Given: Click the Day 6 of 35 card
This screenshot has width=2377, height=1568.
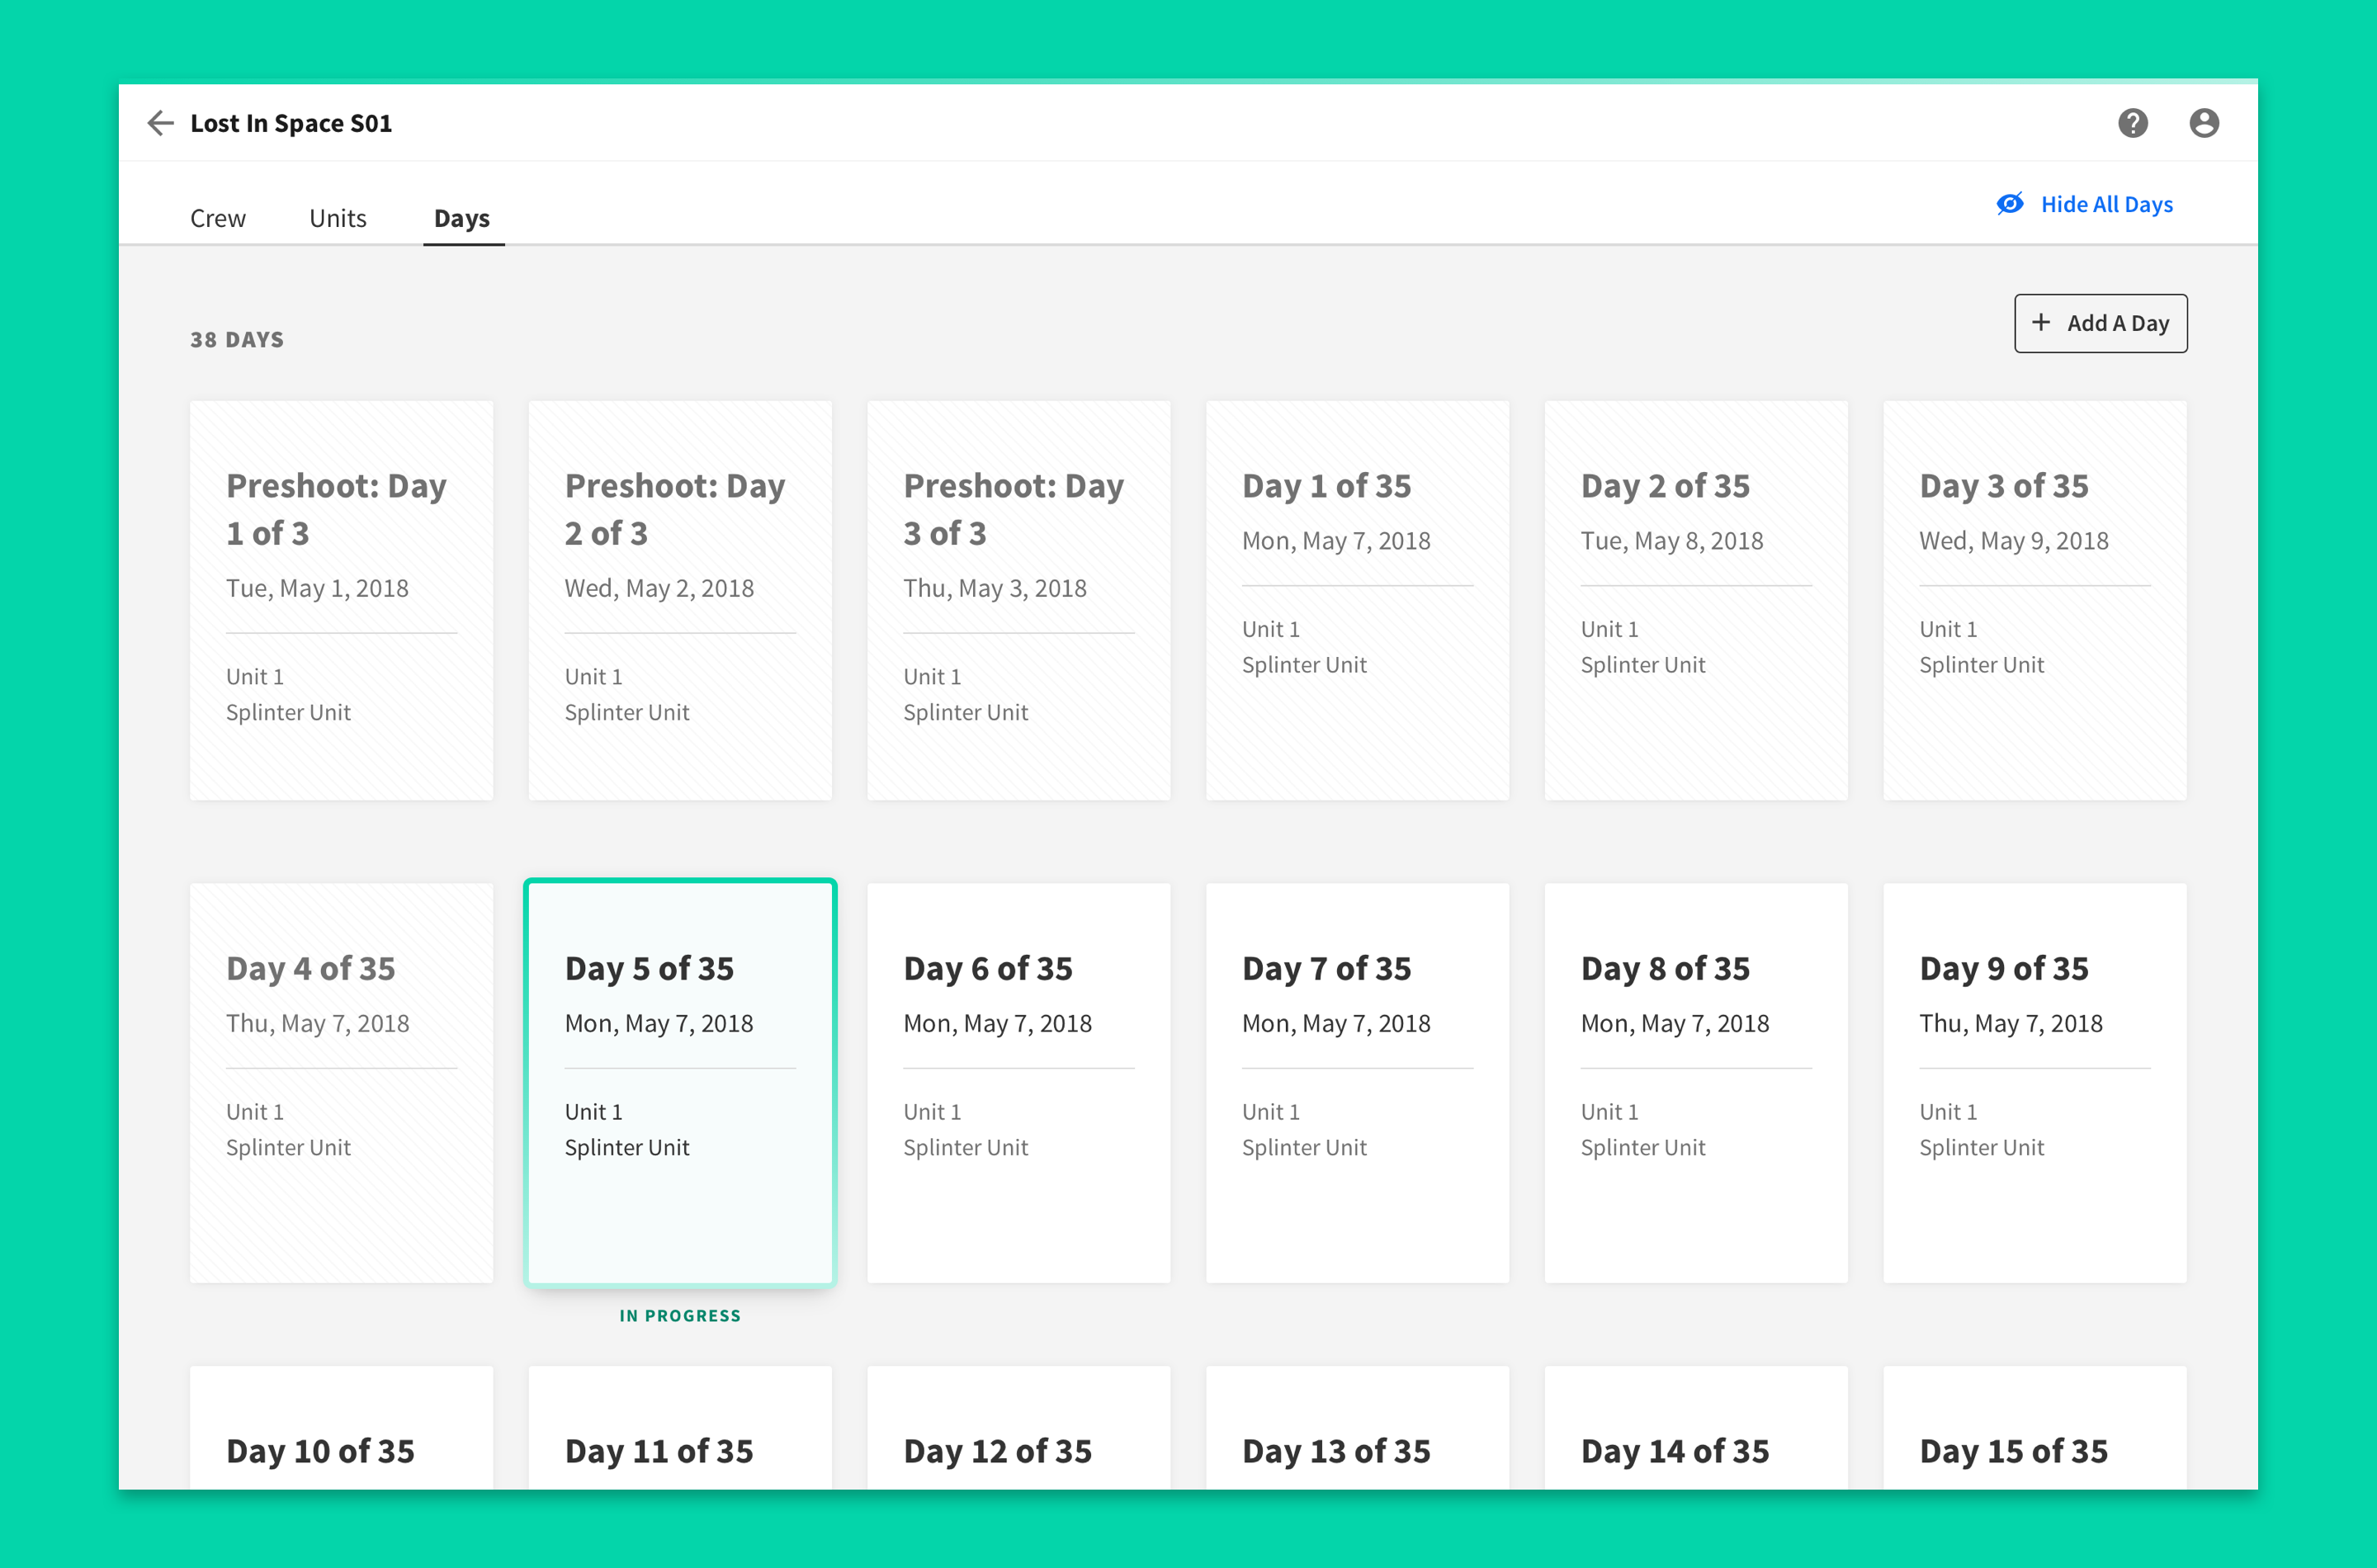Looking at the screenshot, I should (1018, 1082).
